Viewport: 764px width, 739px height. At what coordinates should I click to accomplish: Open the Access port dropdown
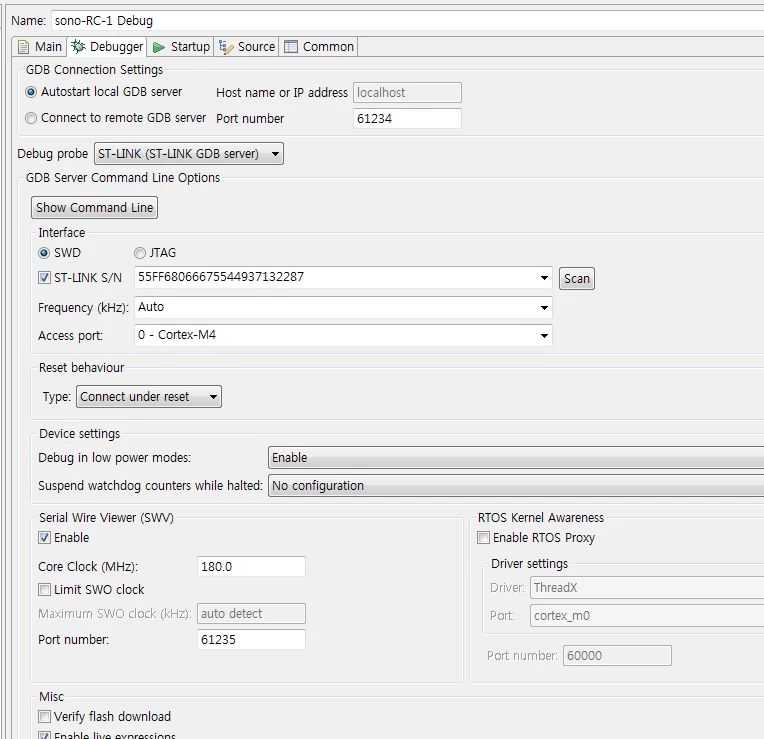click(343, 335)
